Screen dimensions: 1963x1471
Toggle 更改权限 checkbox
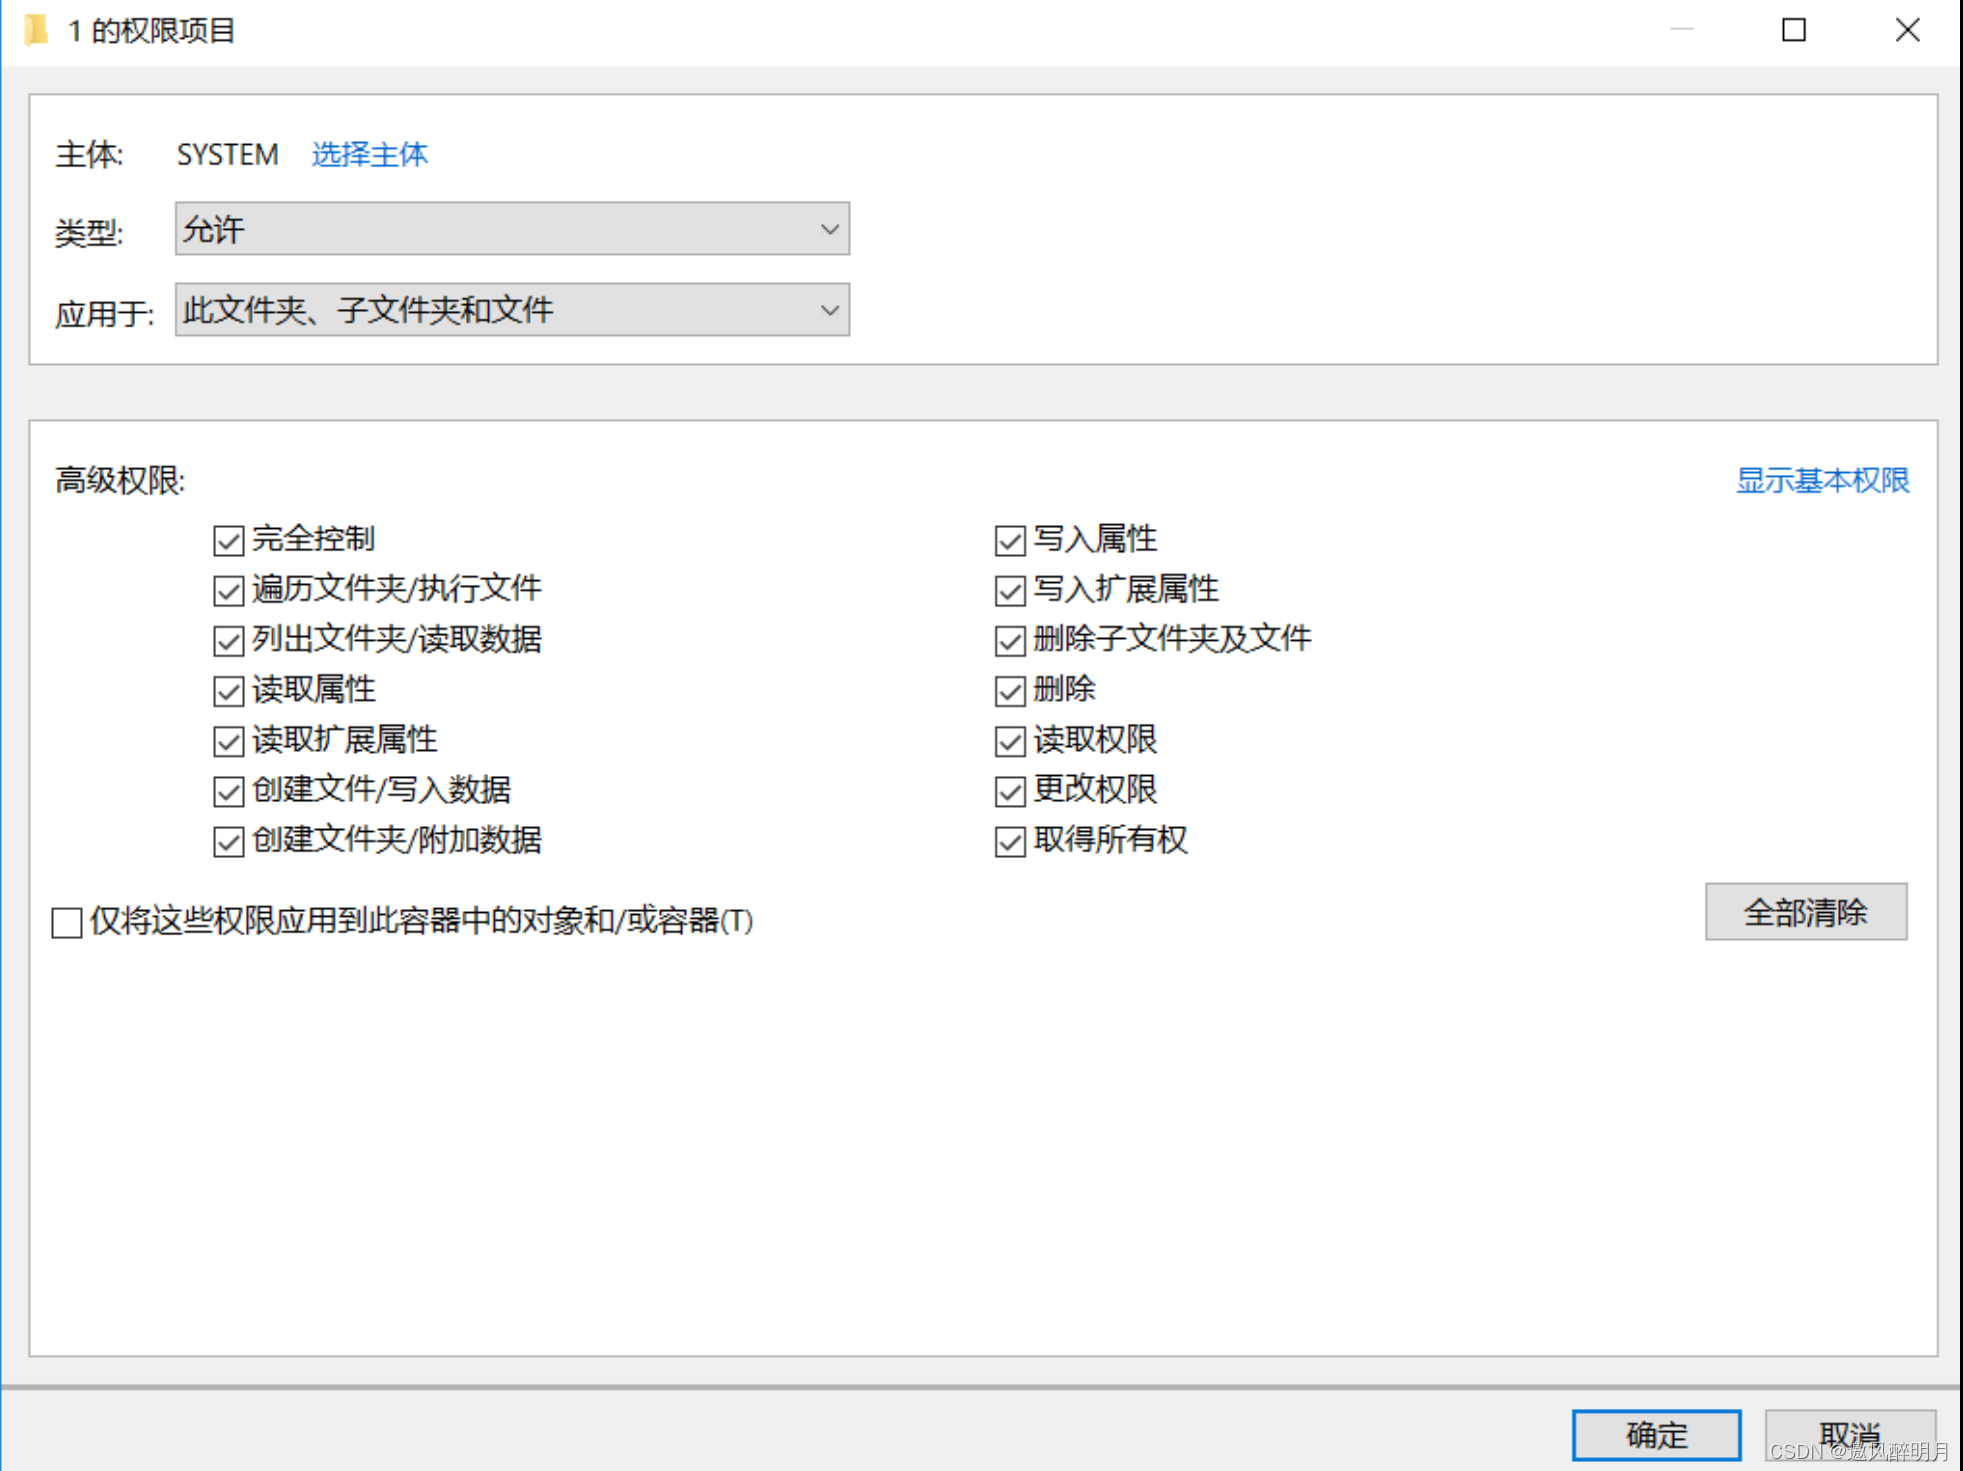pos(1010,791)
